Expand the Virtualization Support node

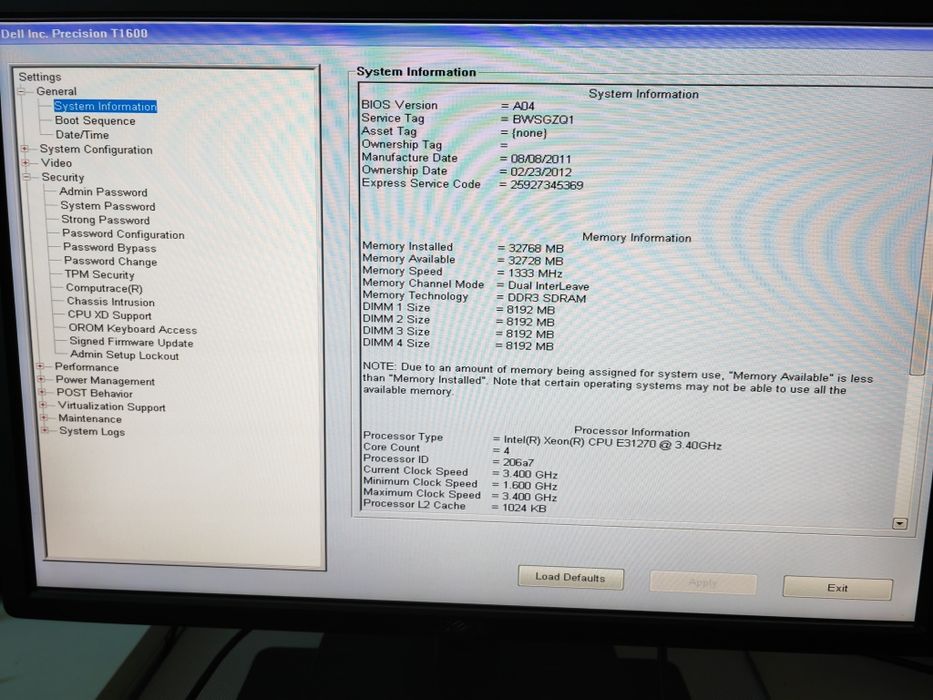(43, 405)
